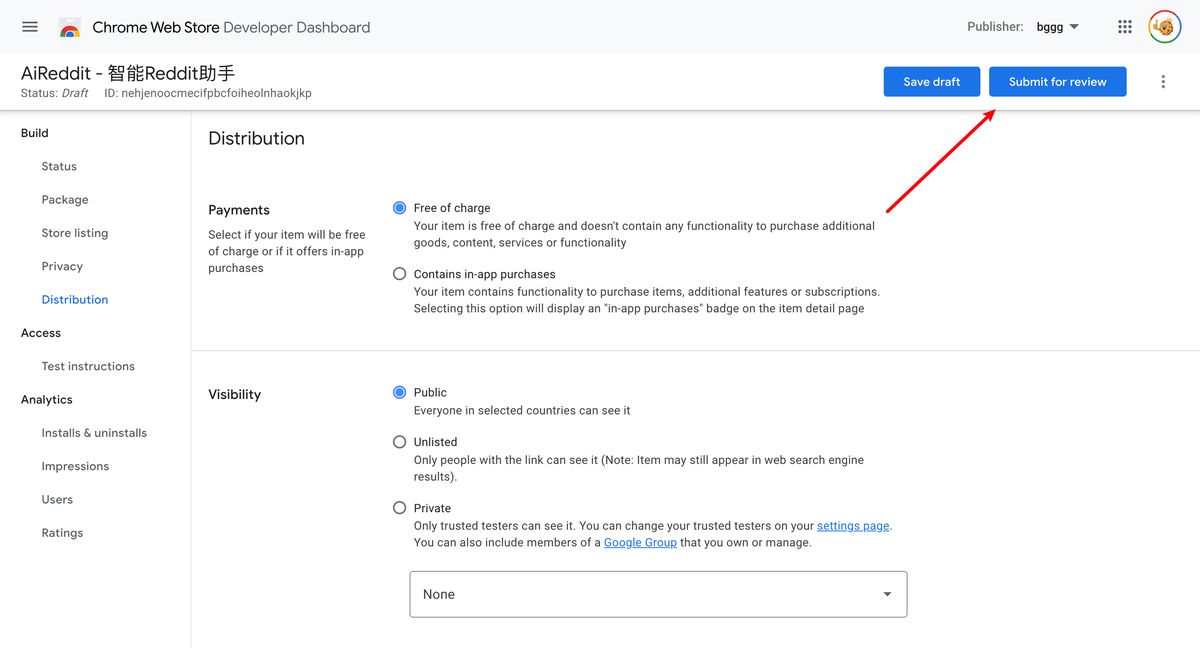Open the Ratings analytics section
This screenshot has height=648, width=1200.
click(62, 532)
